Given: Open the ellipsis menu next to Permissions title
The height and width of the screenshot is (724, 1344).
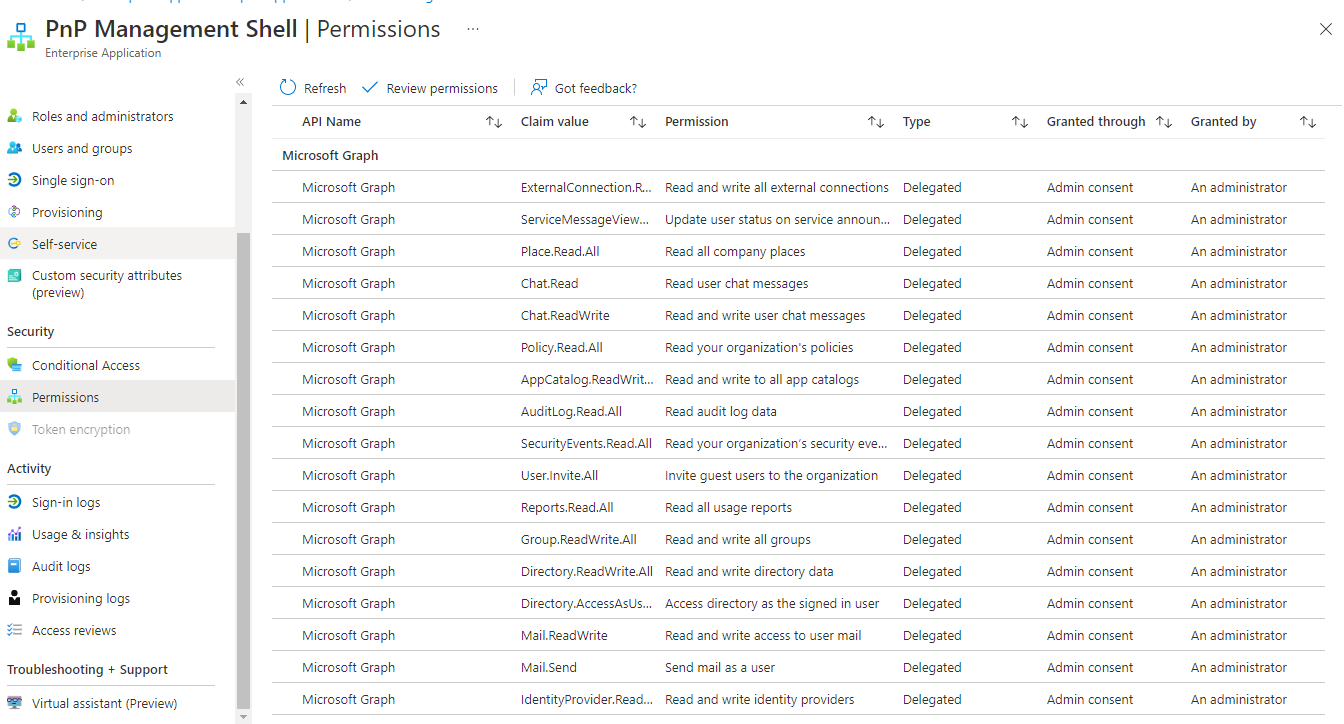Looking at the screenshot, I should pyautogui.click(x=472, y=31).
